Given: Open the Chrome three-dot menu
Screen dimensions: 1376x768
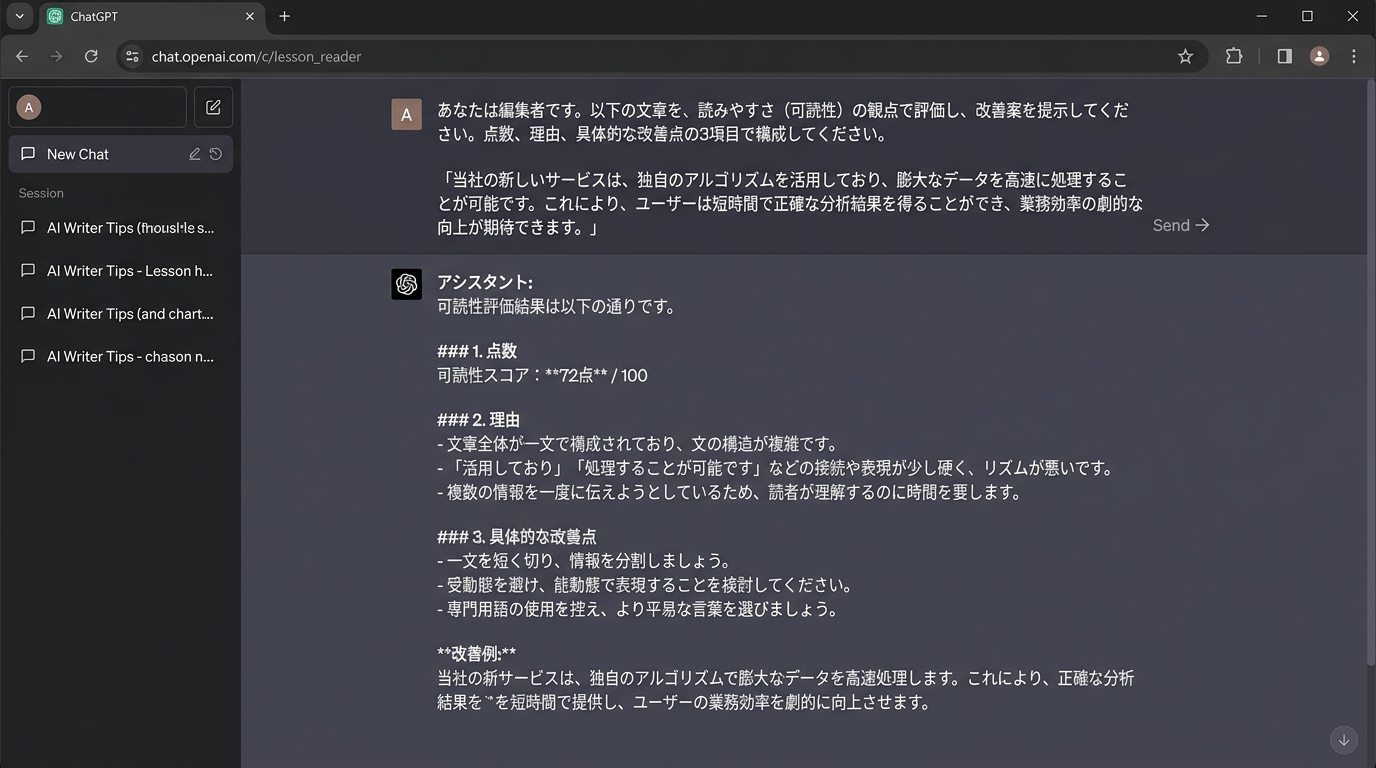Looking at the screenshot, I should 1354,57.
